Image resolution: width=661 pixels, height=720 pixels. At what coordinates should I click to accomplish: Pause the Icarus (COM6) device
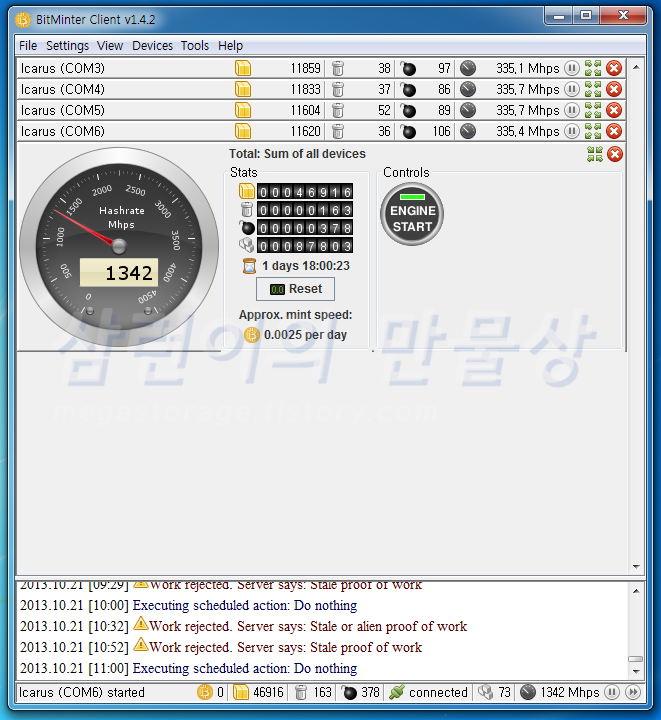571,131
